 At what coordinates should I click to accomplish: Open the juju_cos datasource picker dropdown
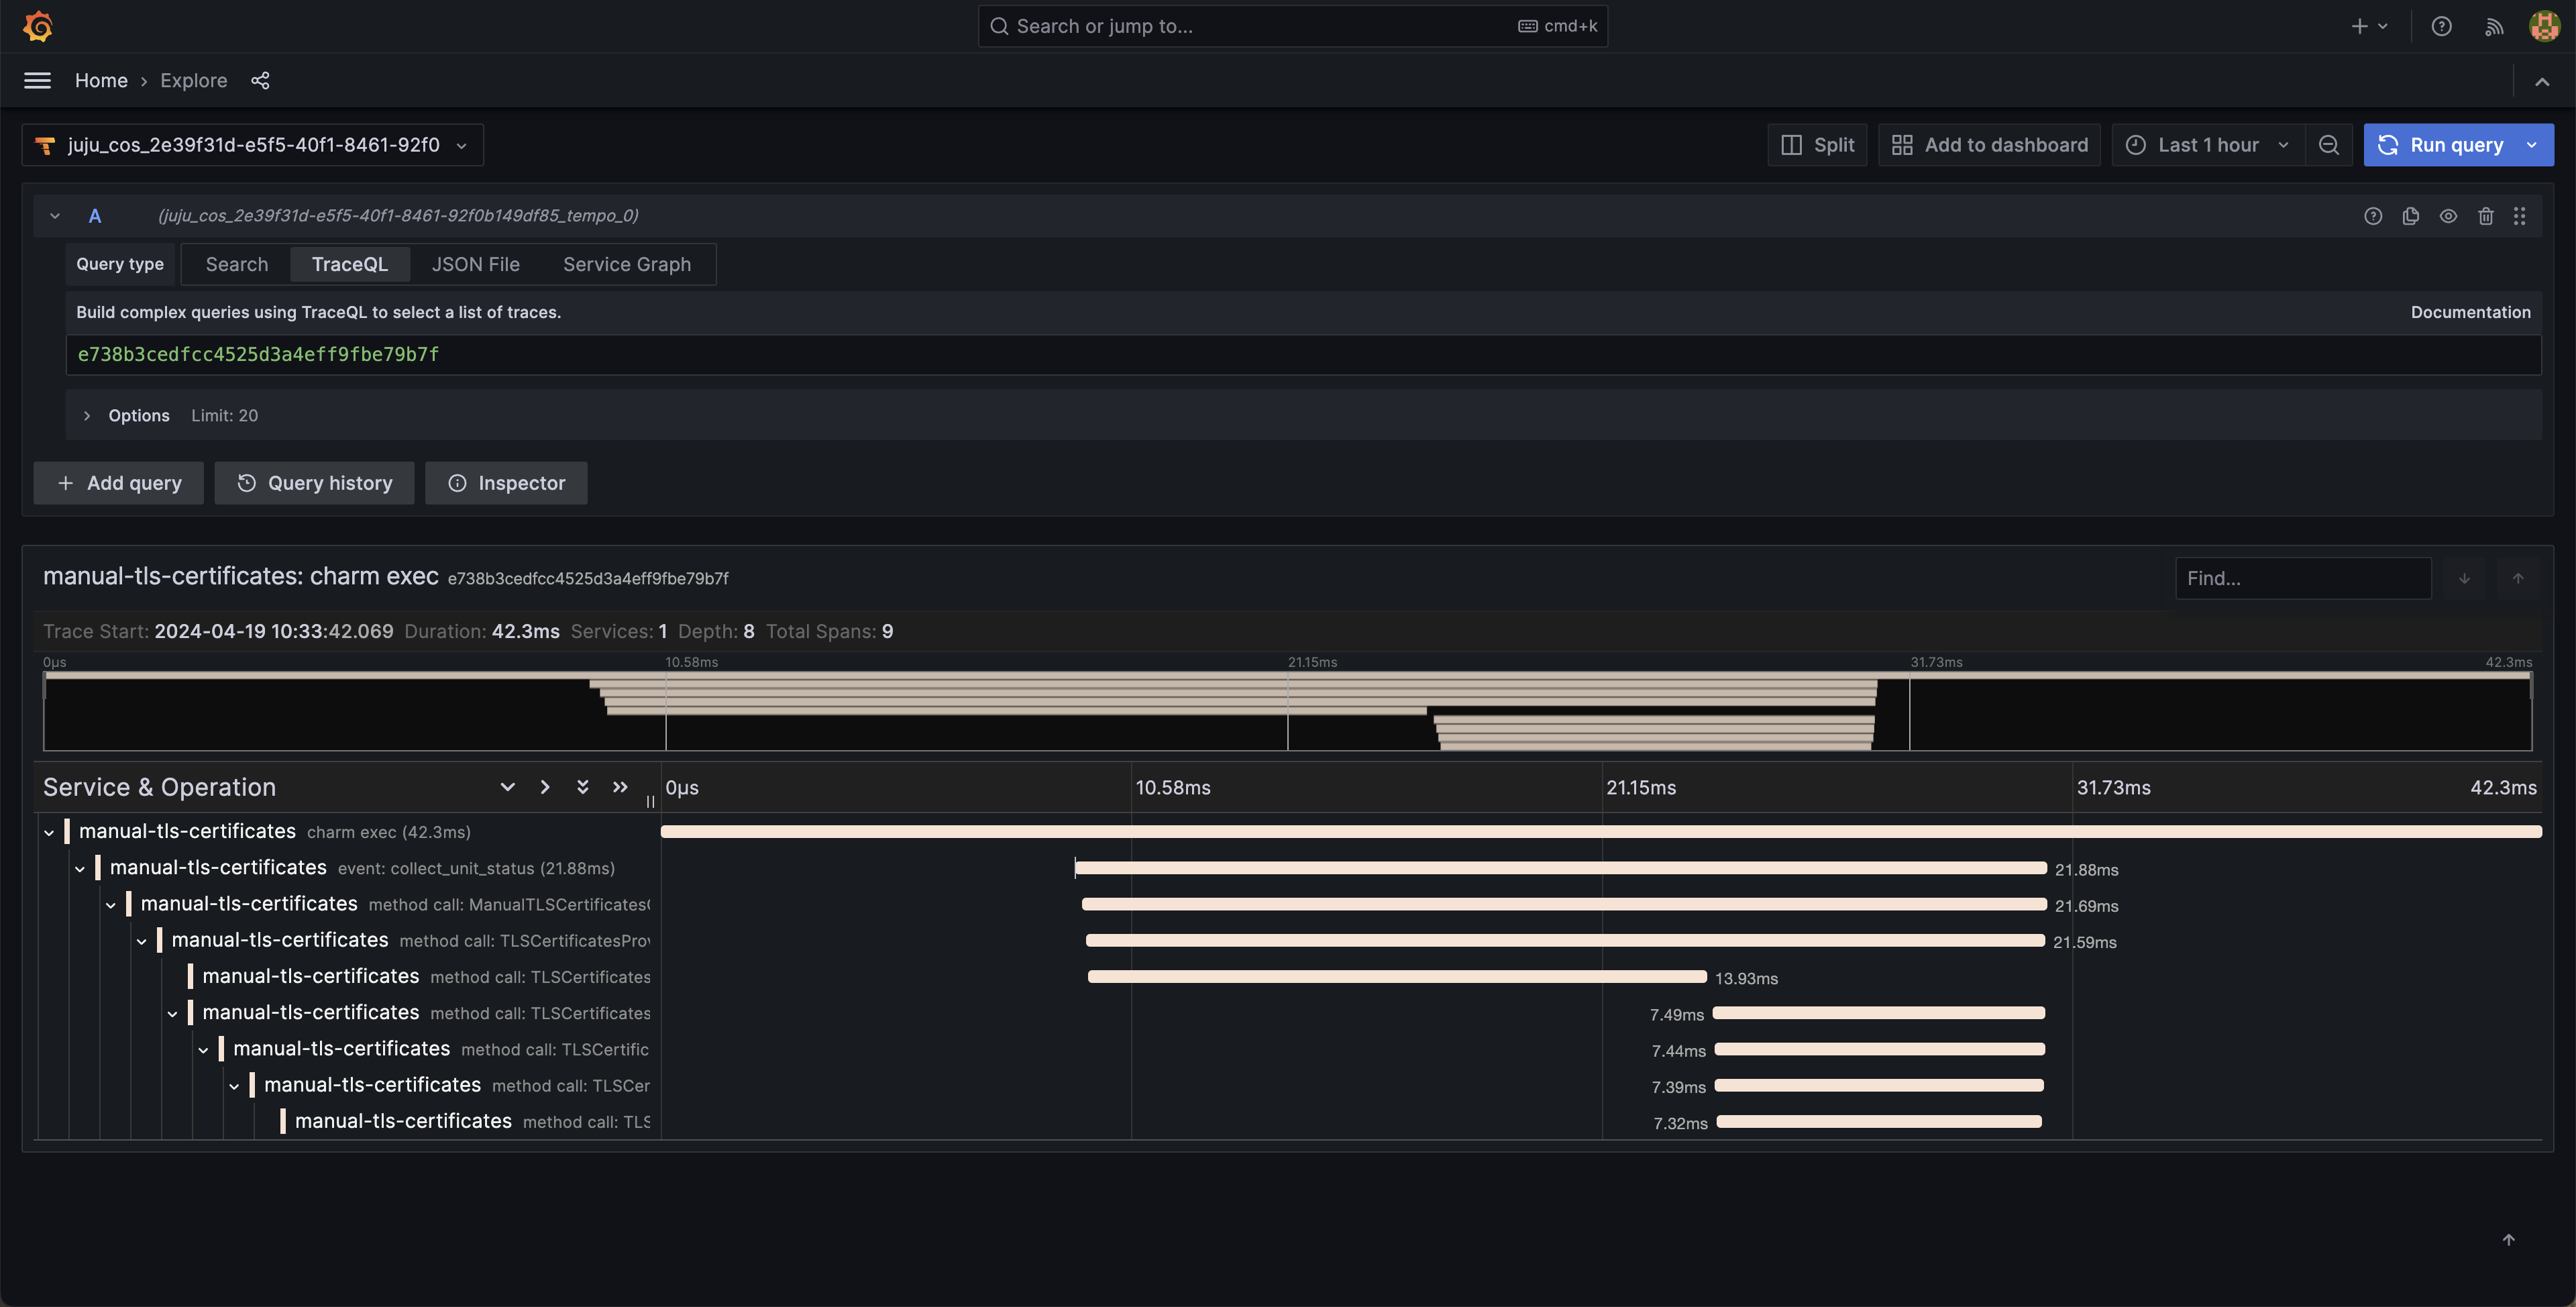pos(252,145)
